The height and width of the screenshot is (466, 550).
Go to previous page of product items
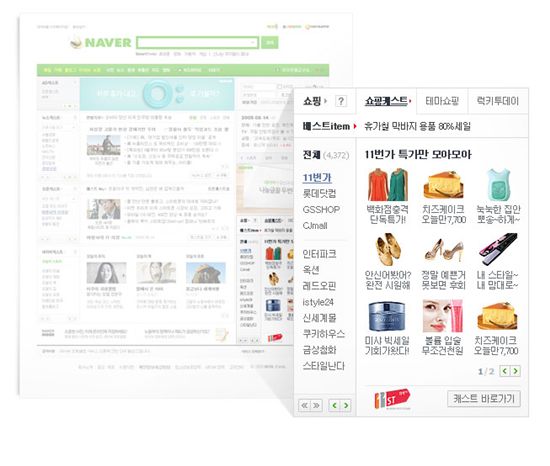504,371
